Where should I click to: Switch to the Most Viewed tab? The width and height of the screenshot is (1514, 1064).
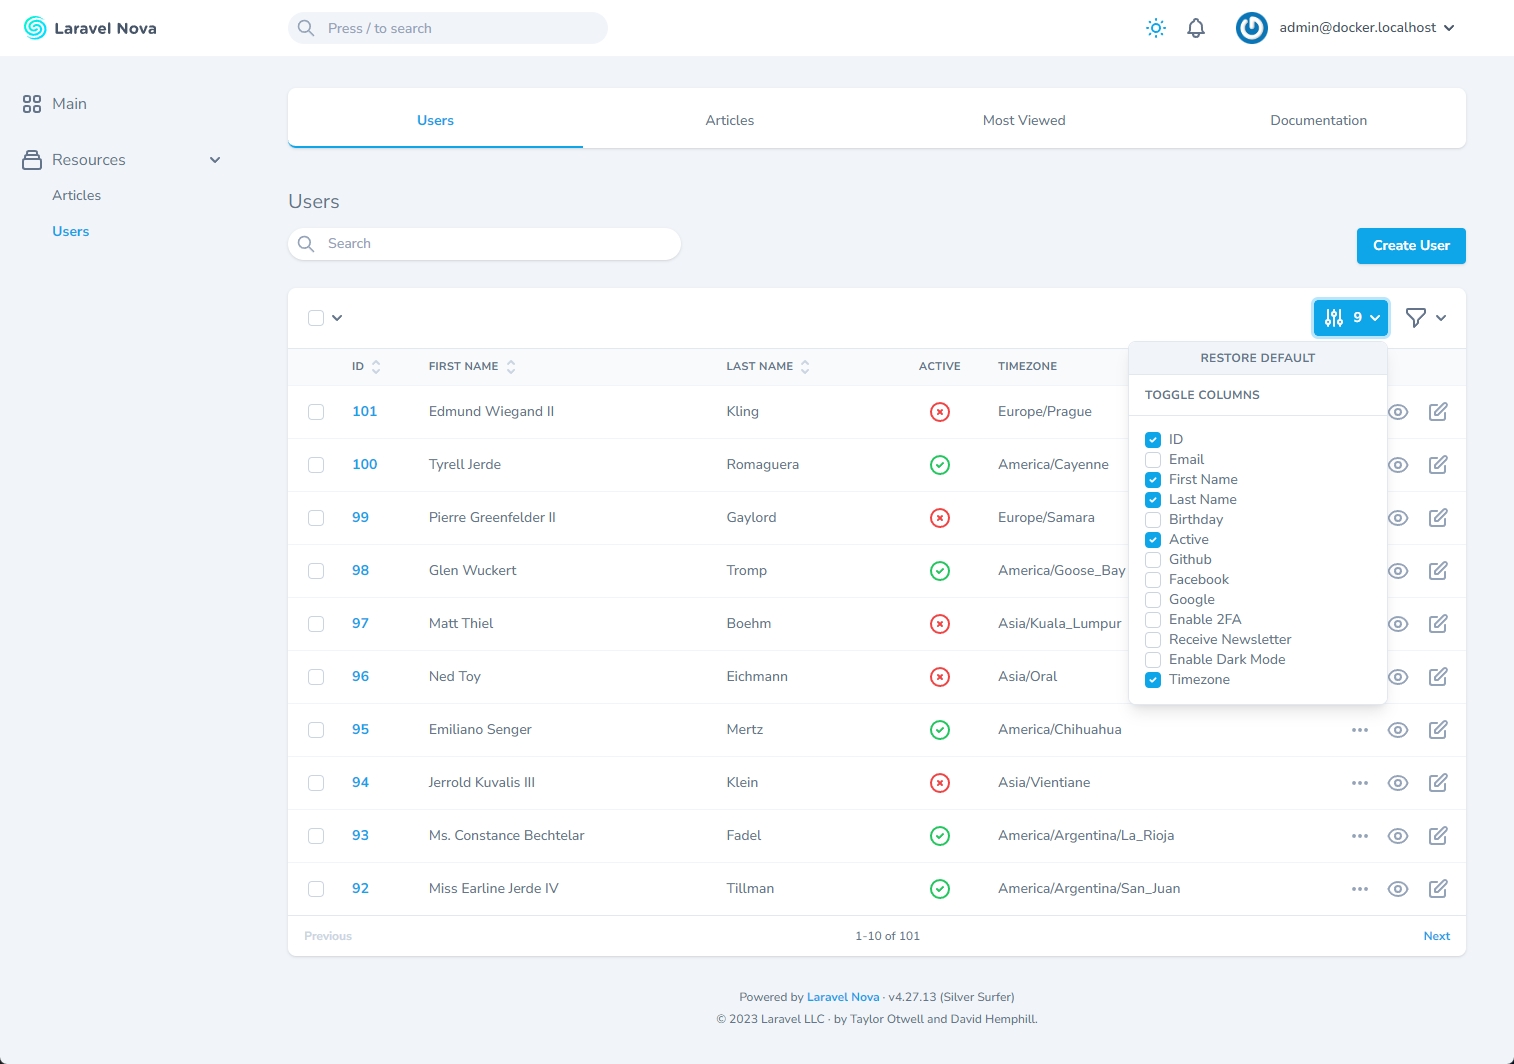(1024, 120)
